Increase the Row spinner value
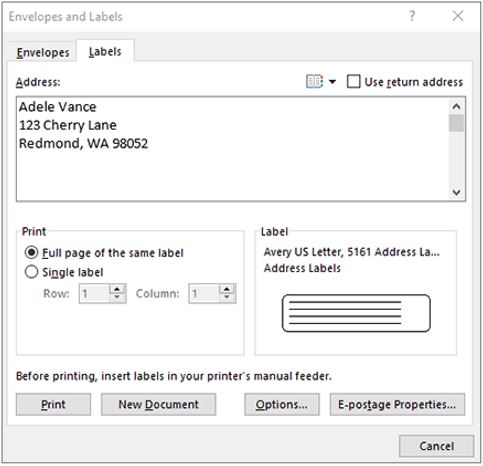 tap(117, 289)
